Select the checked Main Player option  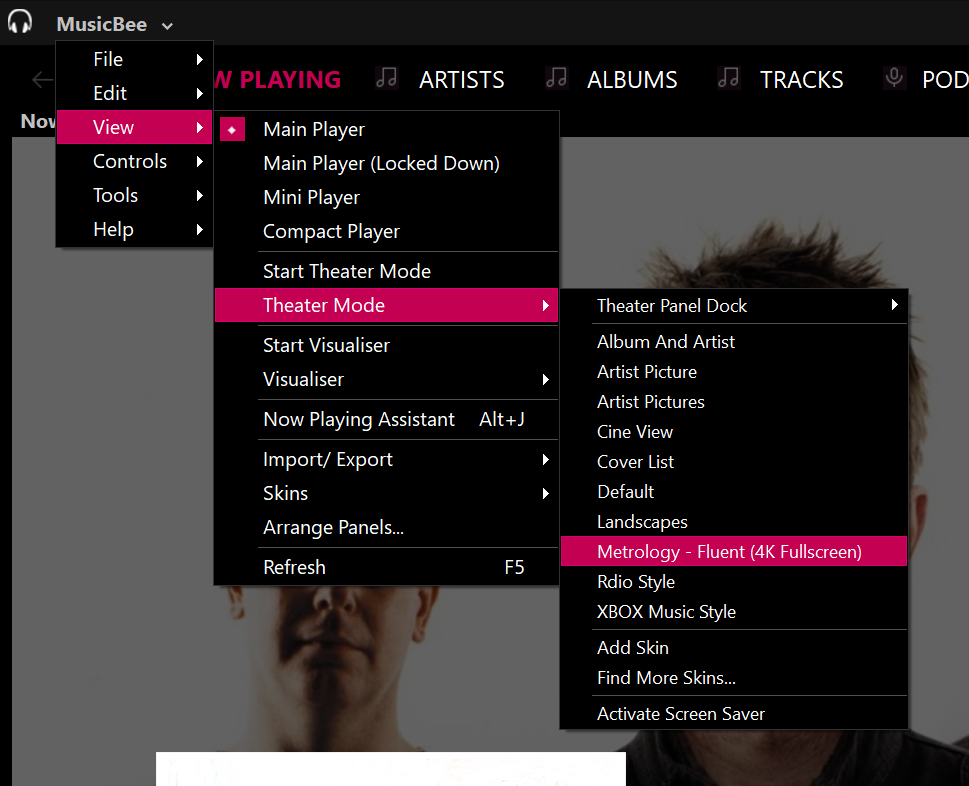[x=386, y=129]
